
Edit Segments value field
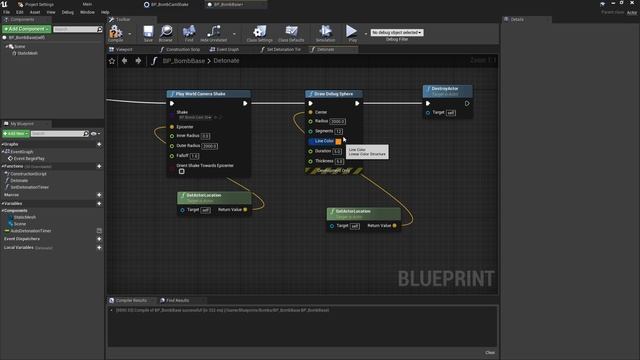(x=339, y=131)
